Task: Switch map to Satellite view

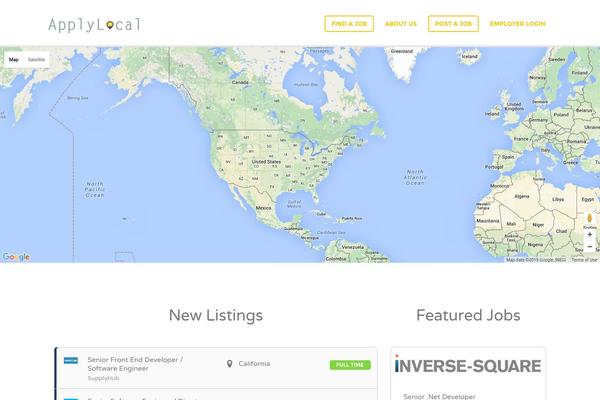Action: [x=36, y=60]
